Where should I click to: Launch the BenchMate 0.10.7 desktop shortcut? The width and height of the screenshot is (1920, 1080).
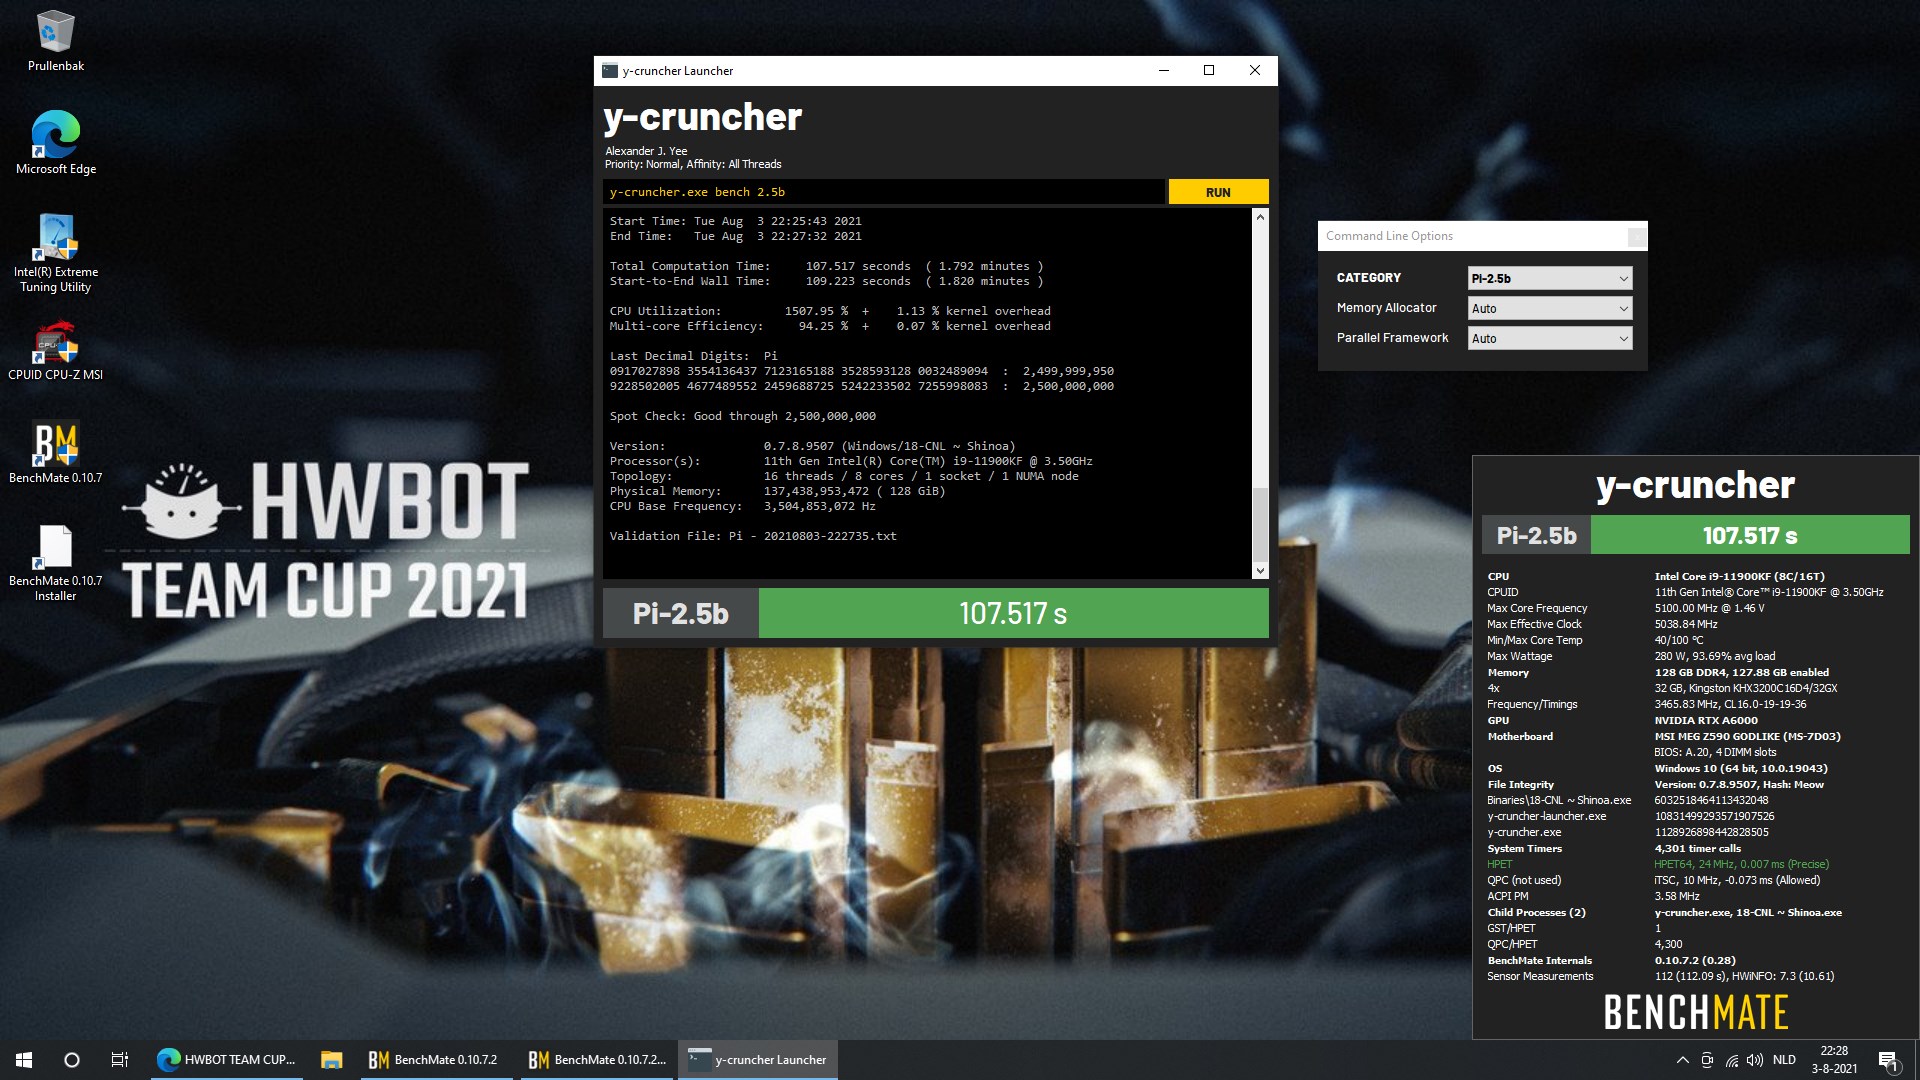pyautogui.click(x=55, y=453)
